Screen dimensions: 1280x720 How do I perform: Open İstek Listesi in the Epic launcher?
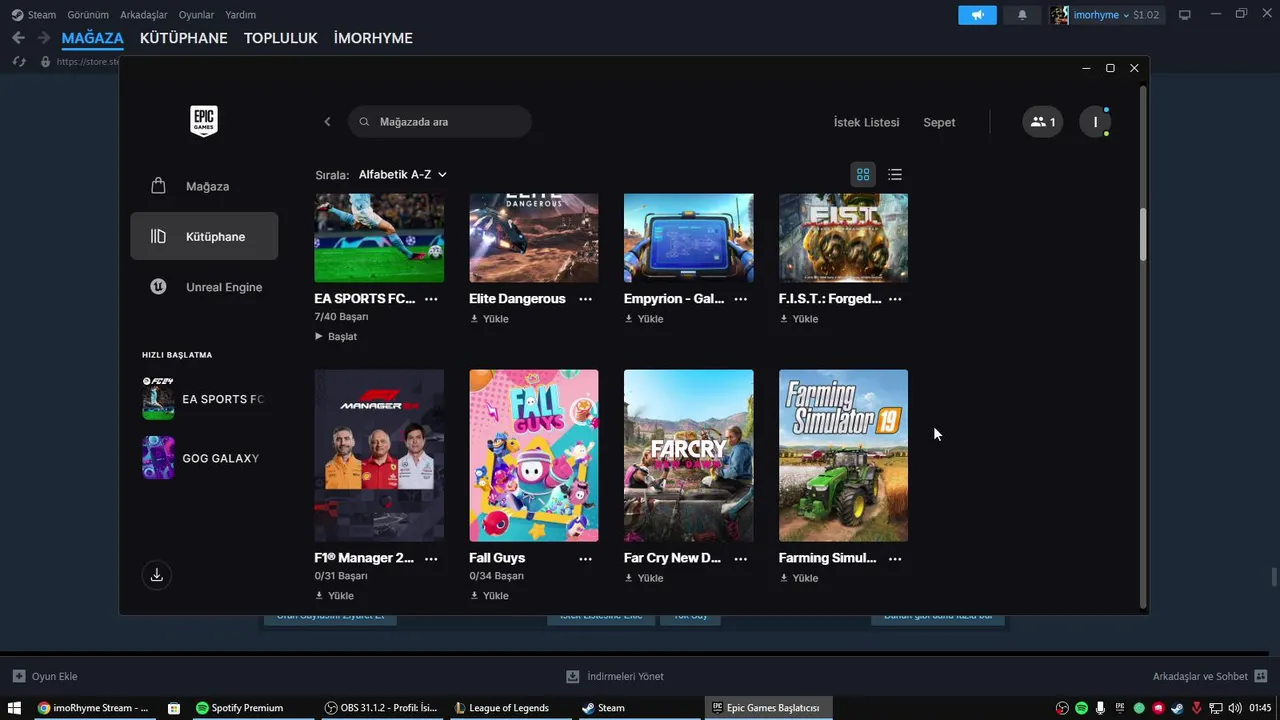click(866, 122)
